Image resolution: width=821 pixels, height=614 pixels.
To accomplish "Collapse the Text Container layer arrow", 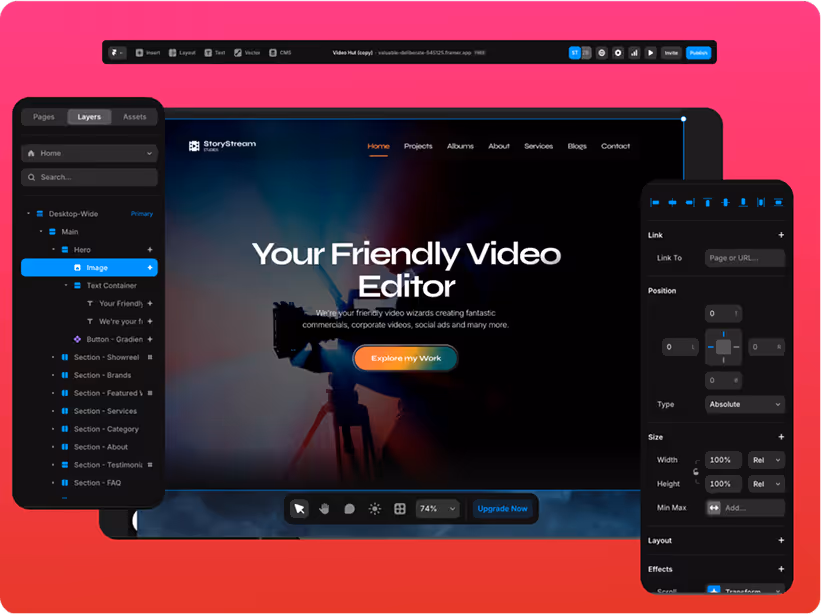I will (66, 285).
